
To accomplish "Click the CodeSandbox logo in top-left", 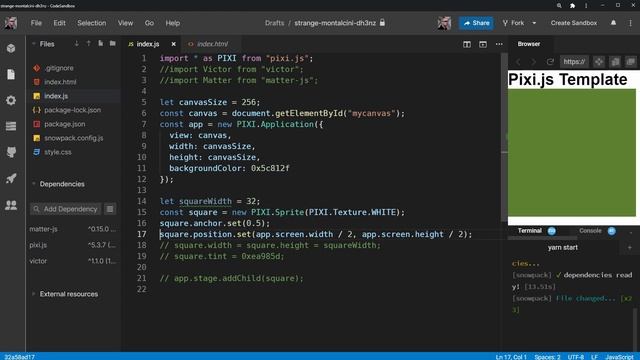I will 11,23.
